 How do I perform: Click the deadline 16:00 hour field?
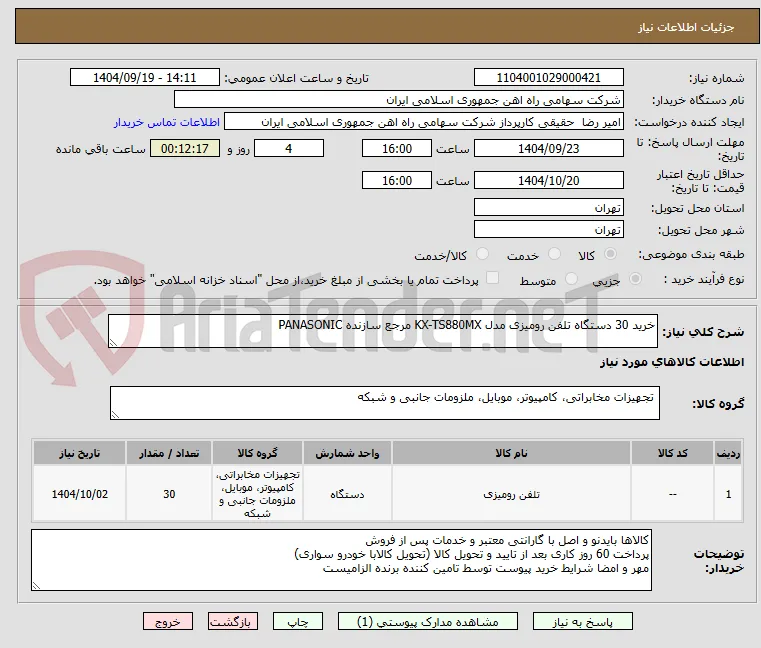click(397, 149)
